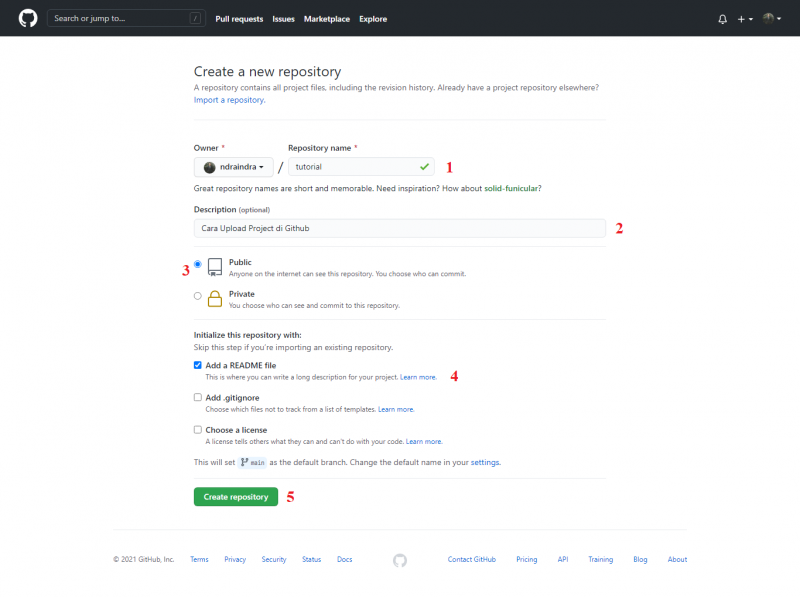Click the Private lock icon
The height and width of the screenshot is (597, 800).
tap(215, 299)
